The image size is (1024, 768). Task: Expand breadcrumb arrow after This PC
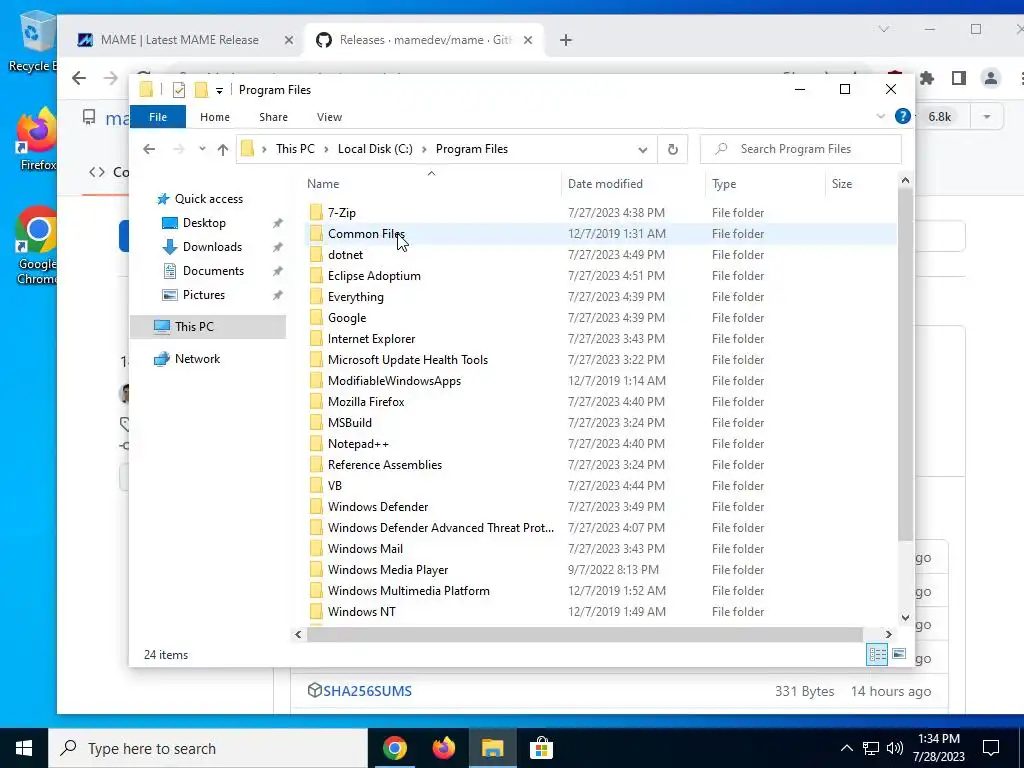tap(325, 149)
